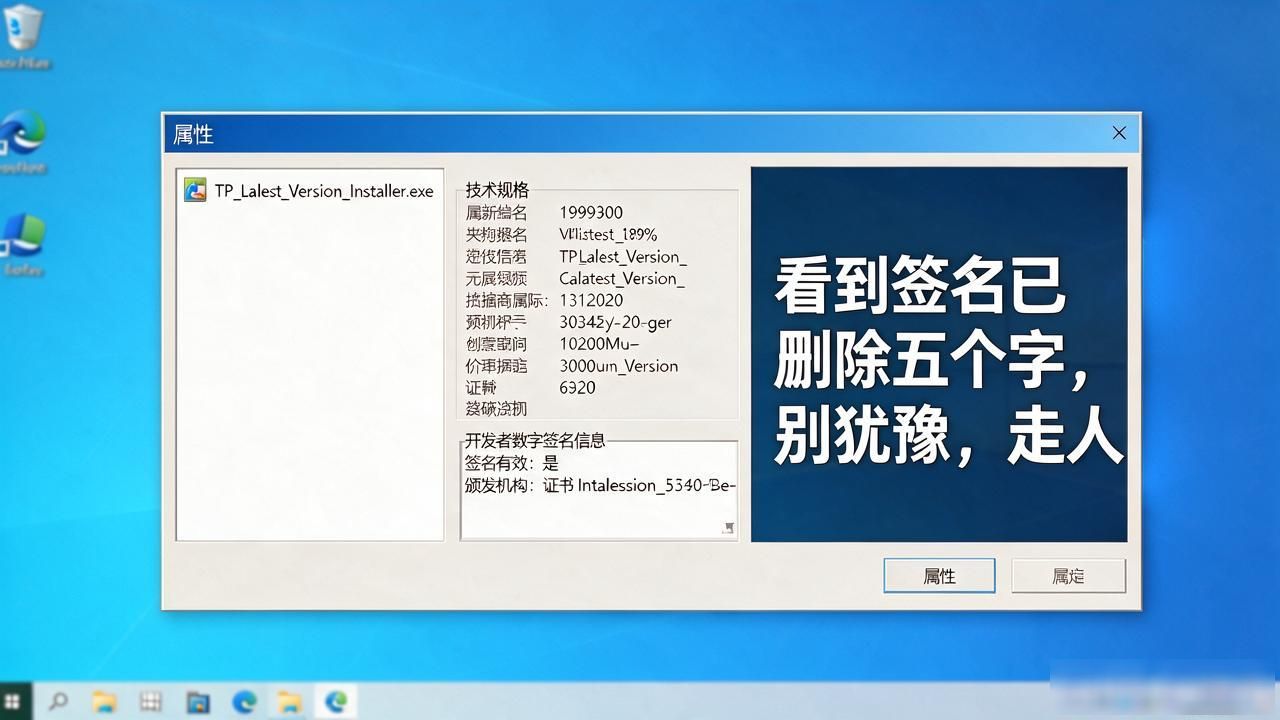Select value 1999300
The height and width of the screenshot is (720, 1280).
[x=591, y=212]
